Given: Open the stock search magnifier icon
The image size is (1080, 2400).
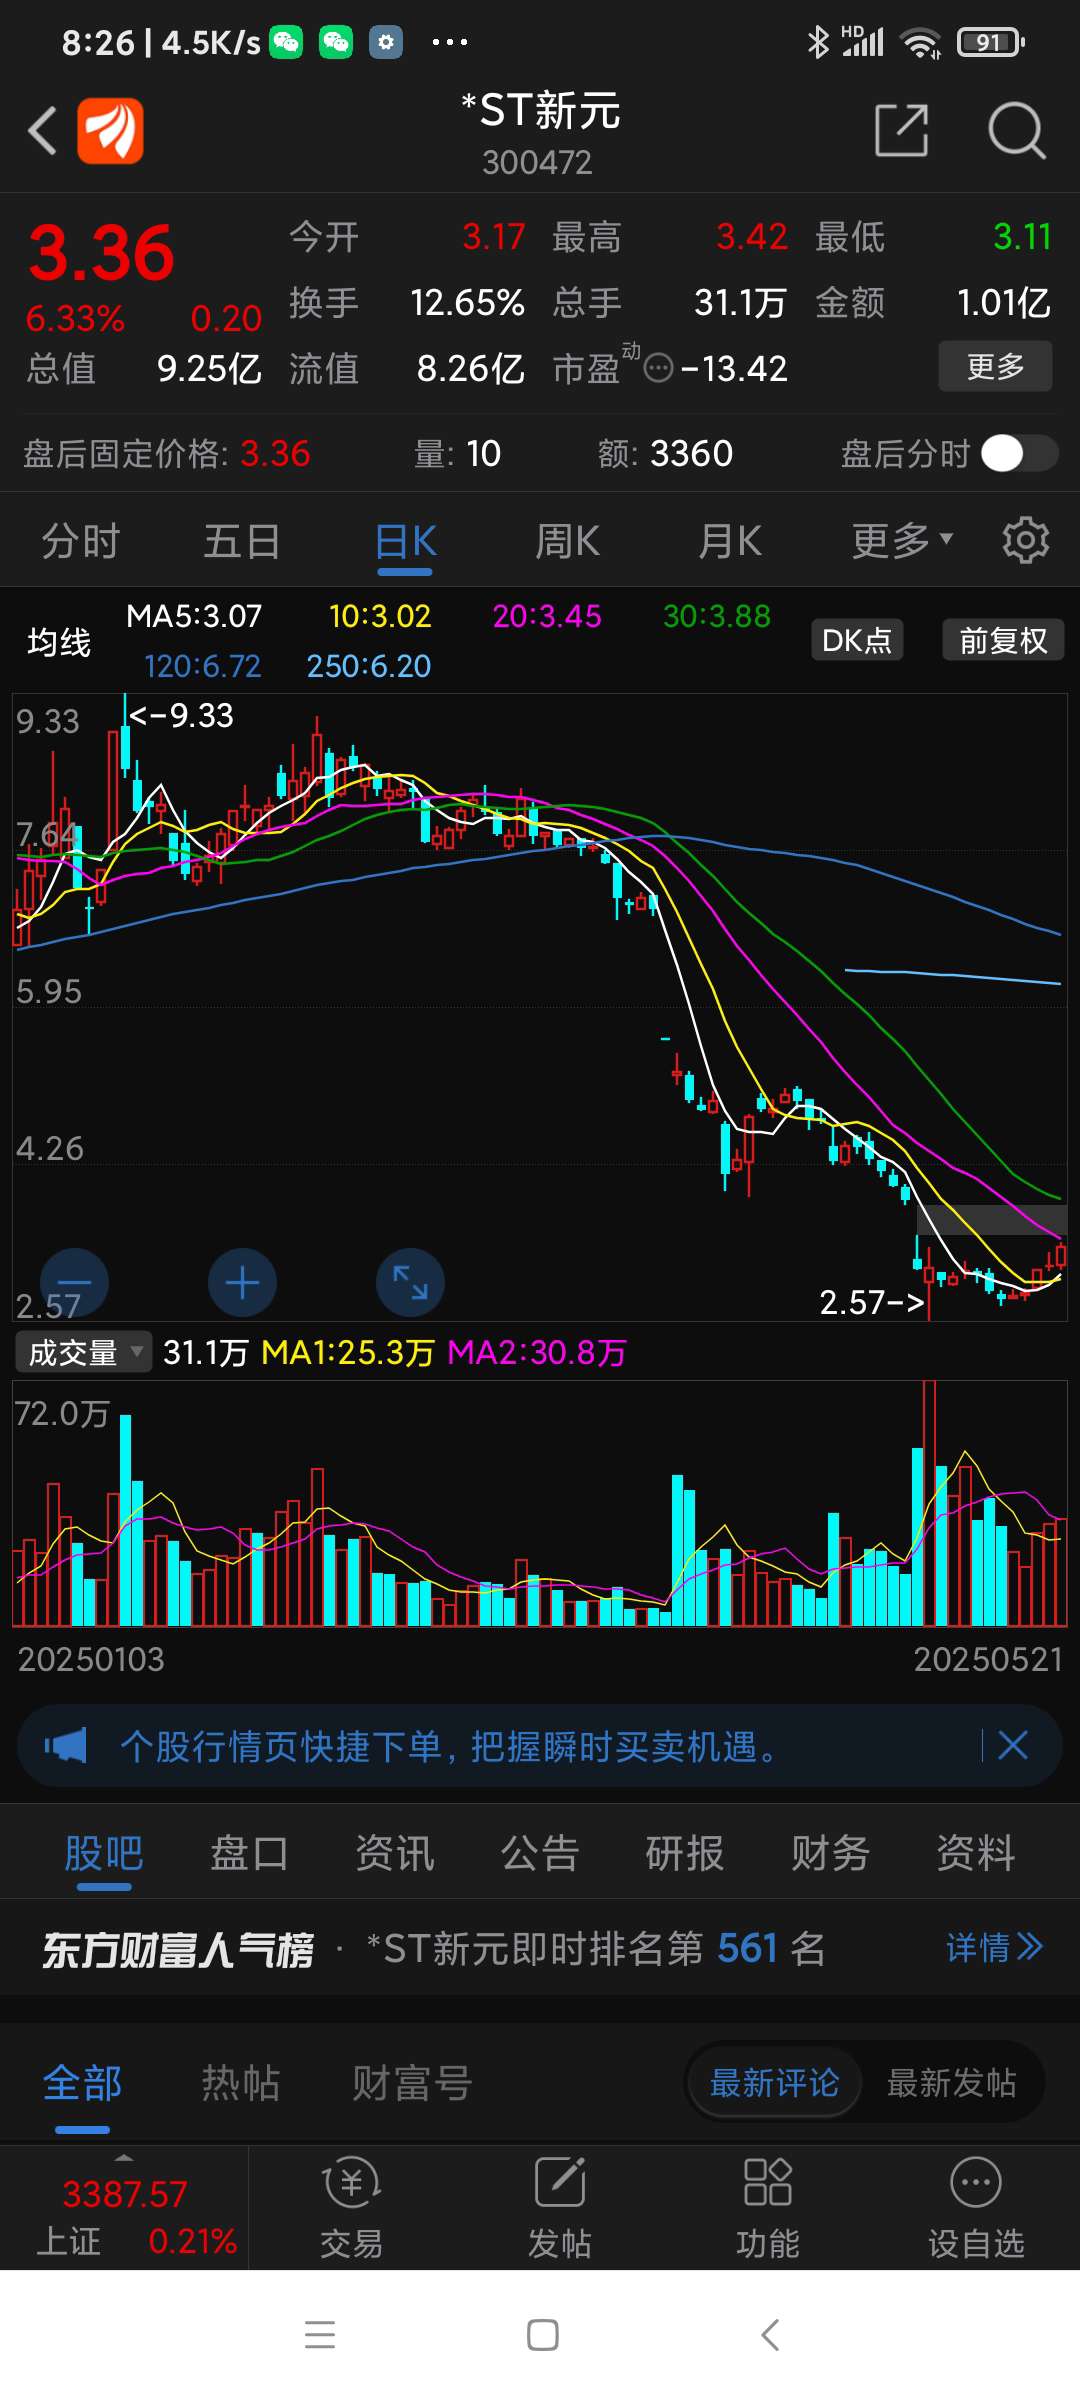Looking at the screenshot, I should pyautogui.click(x=1017, y=130).
